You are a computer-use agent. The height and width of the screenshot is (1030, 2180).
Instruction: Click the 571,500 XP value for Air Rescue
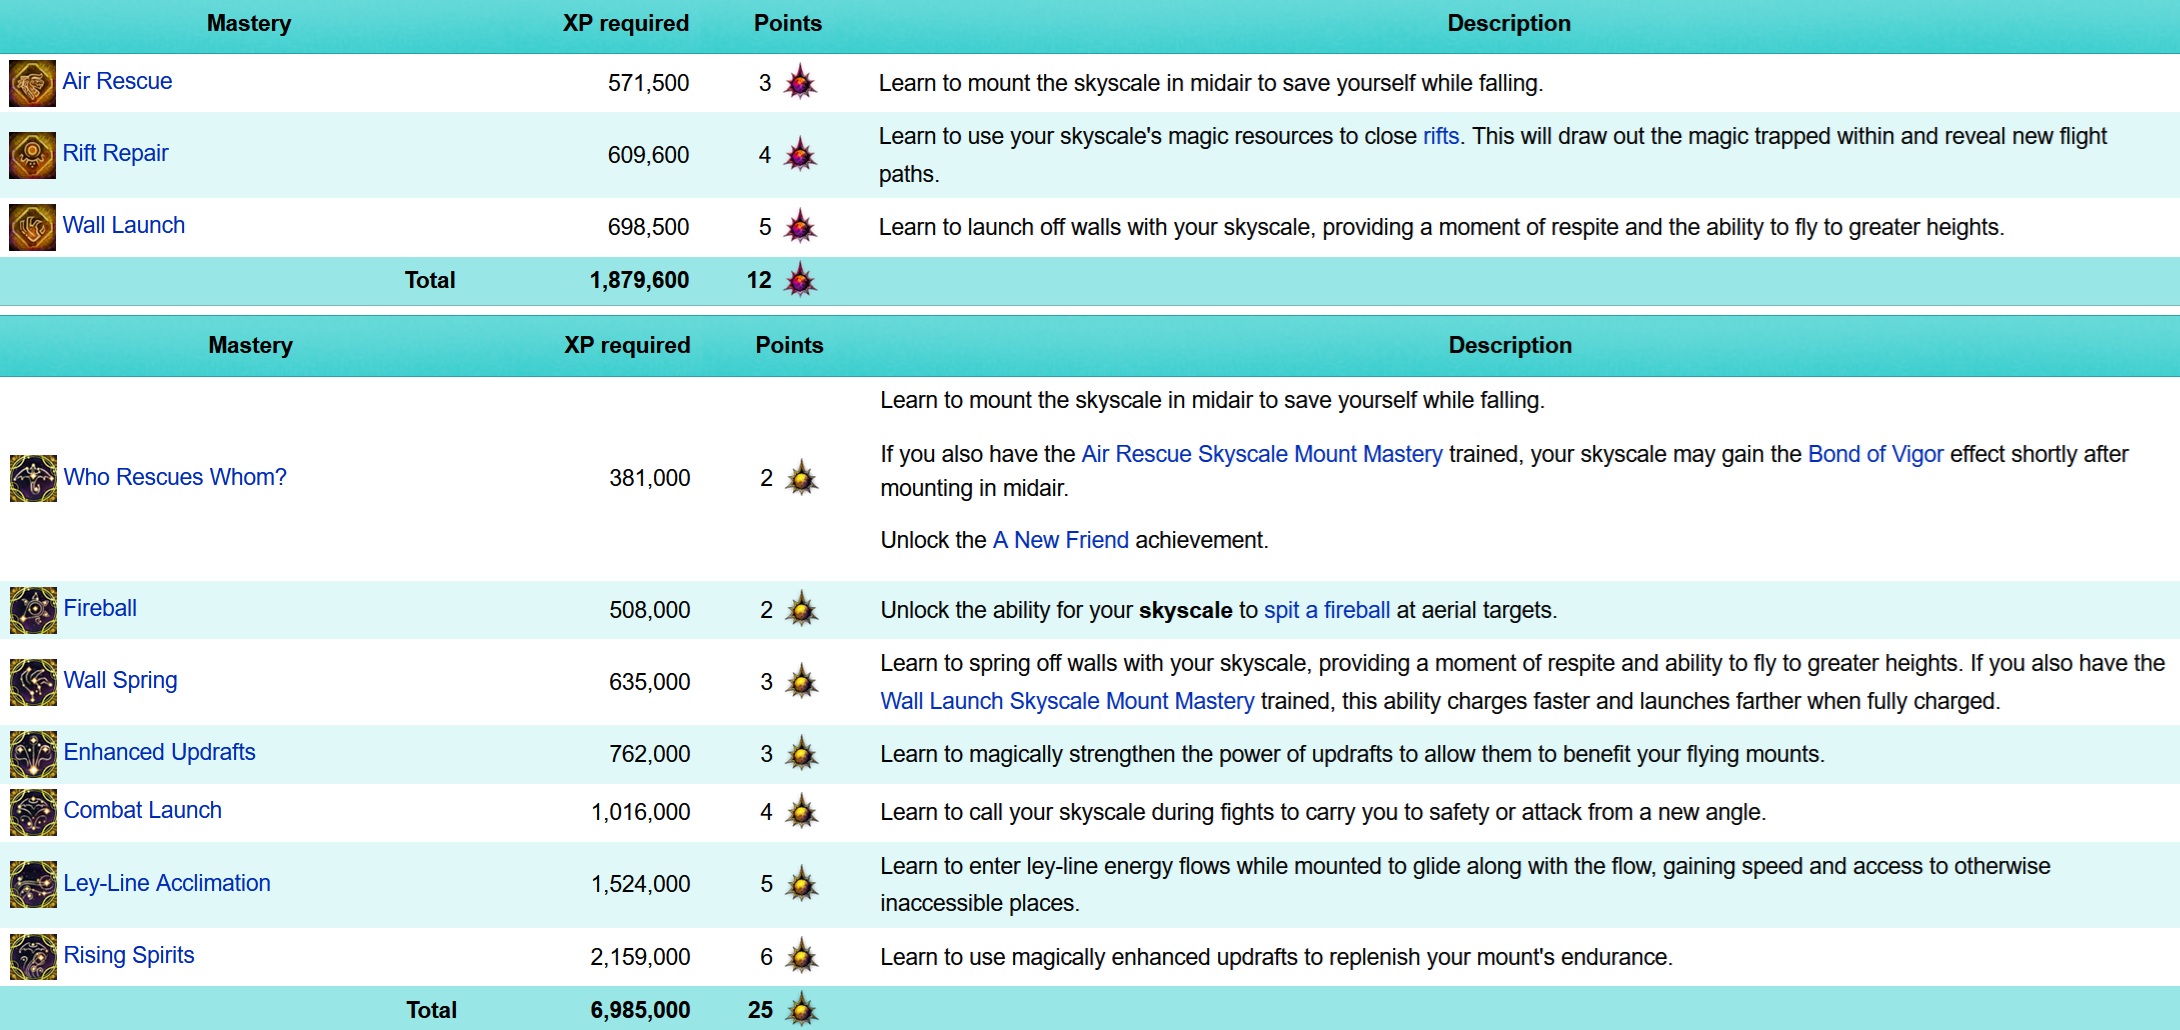(648, 83)
